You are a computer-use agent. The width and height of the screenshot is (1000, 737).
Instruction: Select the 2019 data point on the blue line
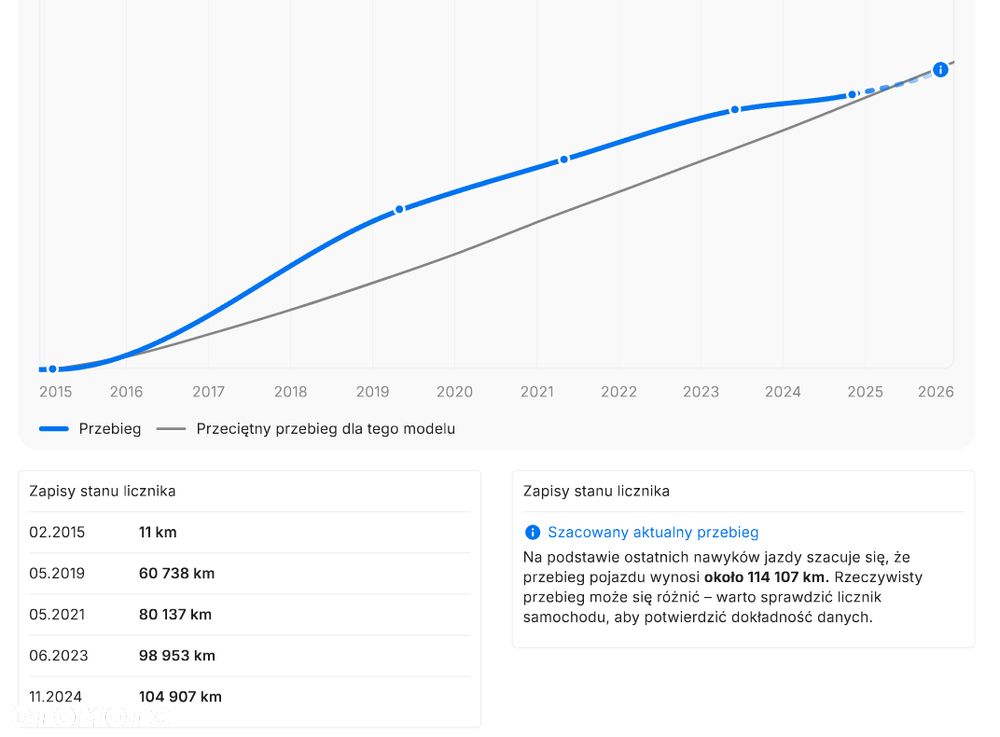(399, 209)
